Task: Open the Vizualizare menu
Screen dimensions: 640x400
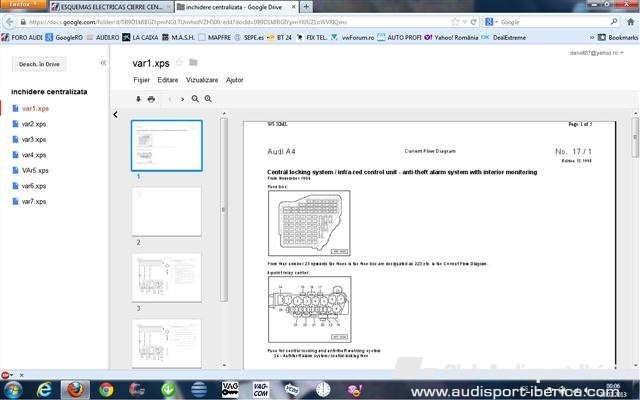Action: click(x=202, y=80)
